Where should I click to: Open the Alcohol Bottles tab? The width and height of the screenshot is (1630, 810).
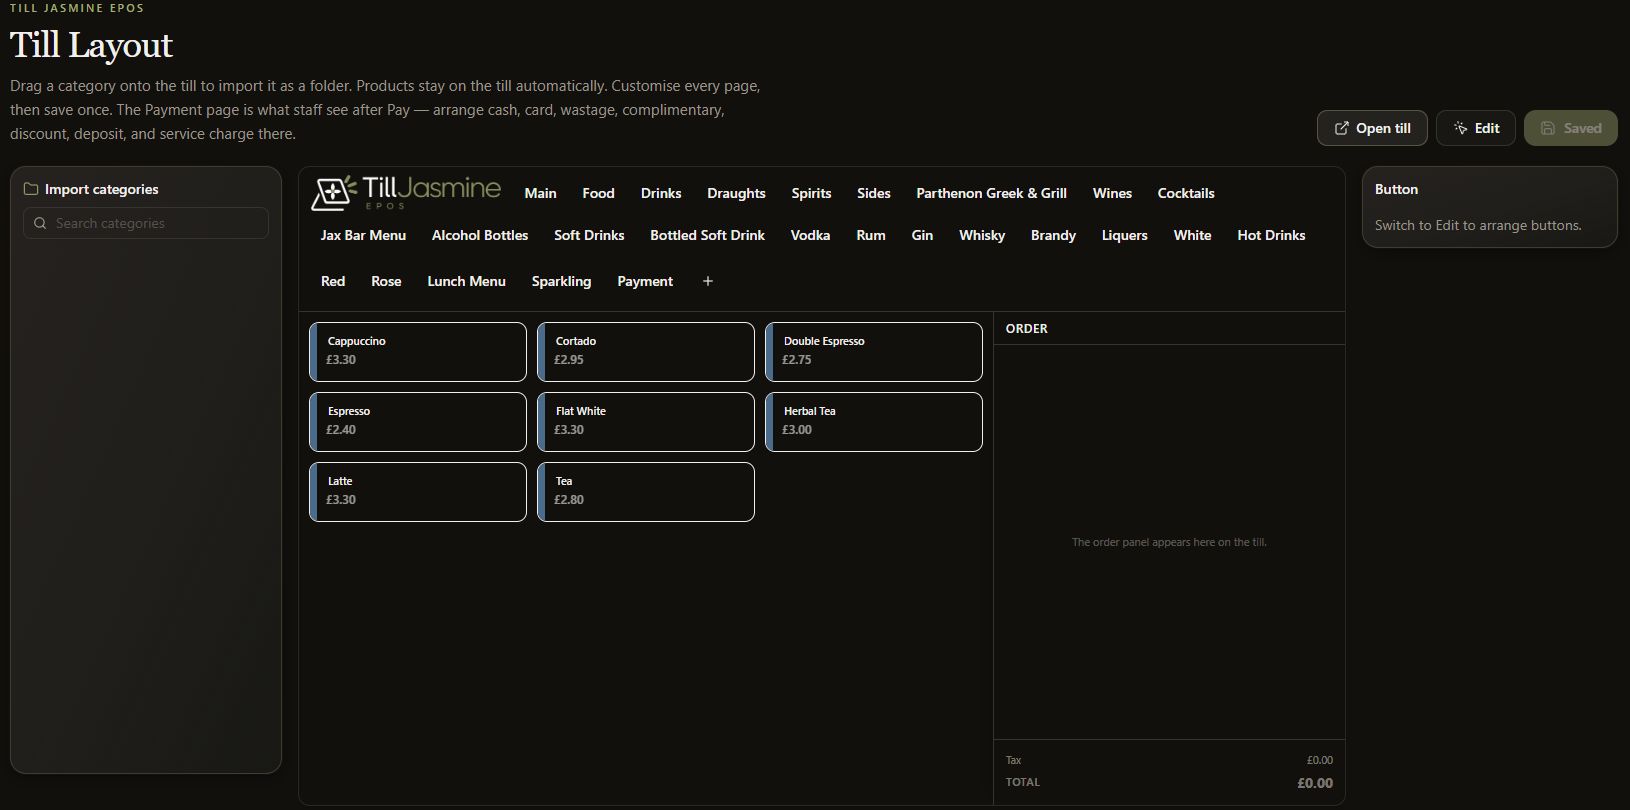(480, 235)
